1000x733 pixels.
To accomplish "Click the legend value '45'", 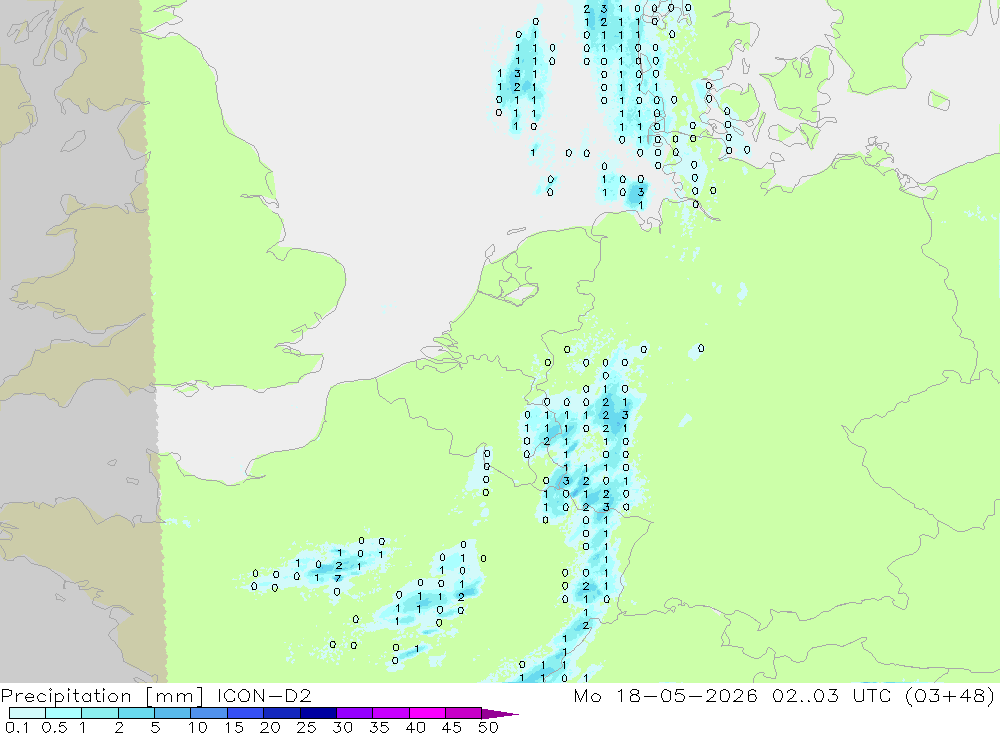I will 452,727.
